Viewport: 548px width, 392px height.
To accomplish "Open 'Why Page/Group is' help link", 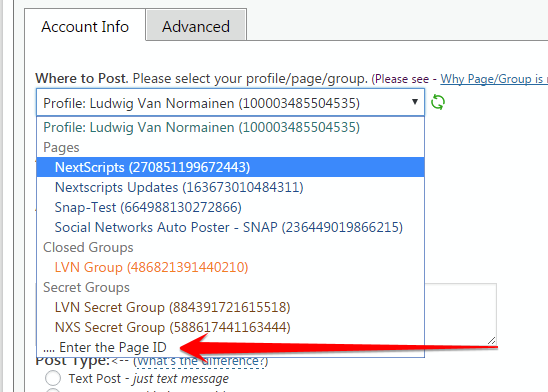I will [494, 79].
